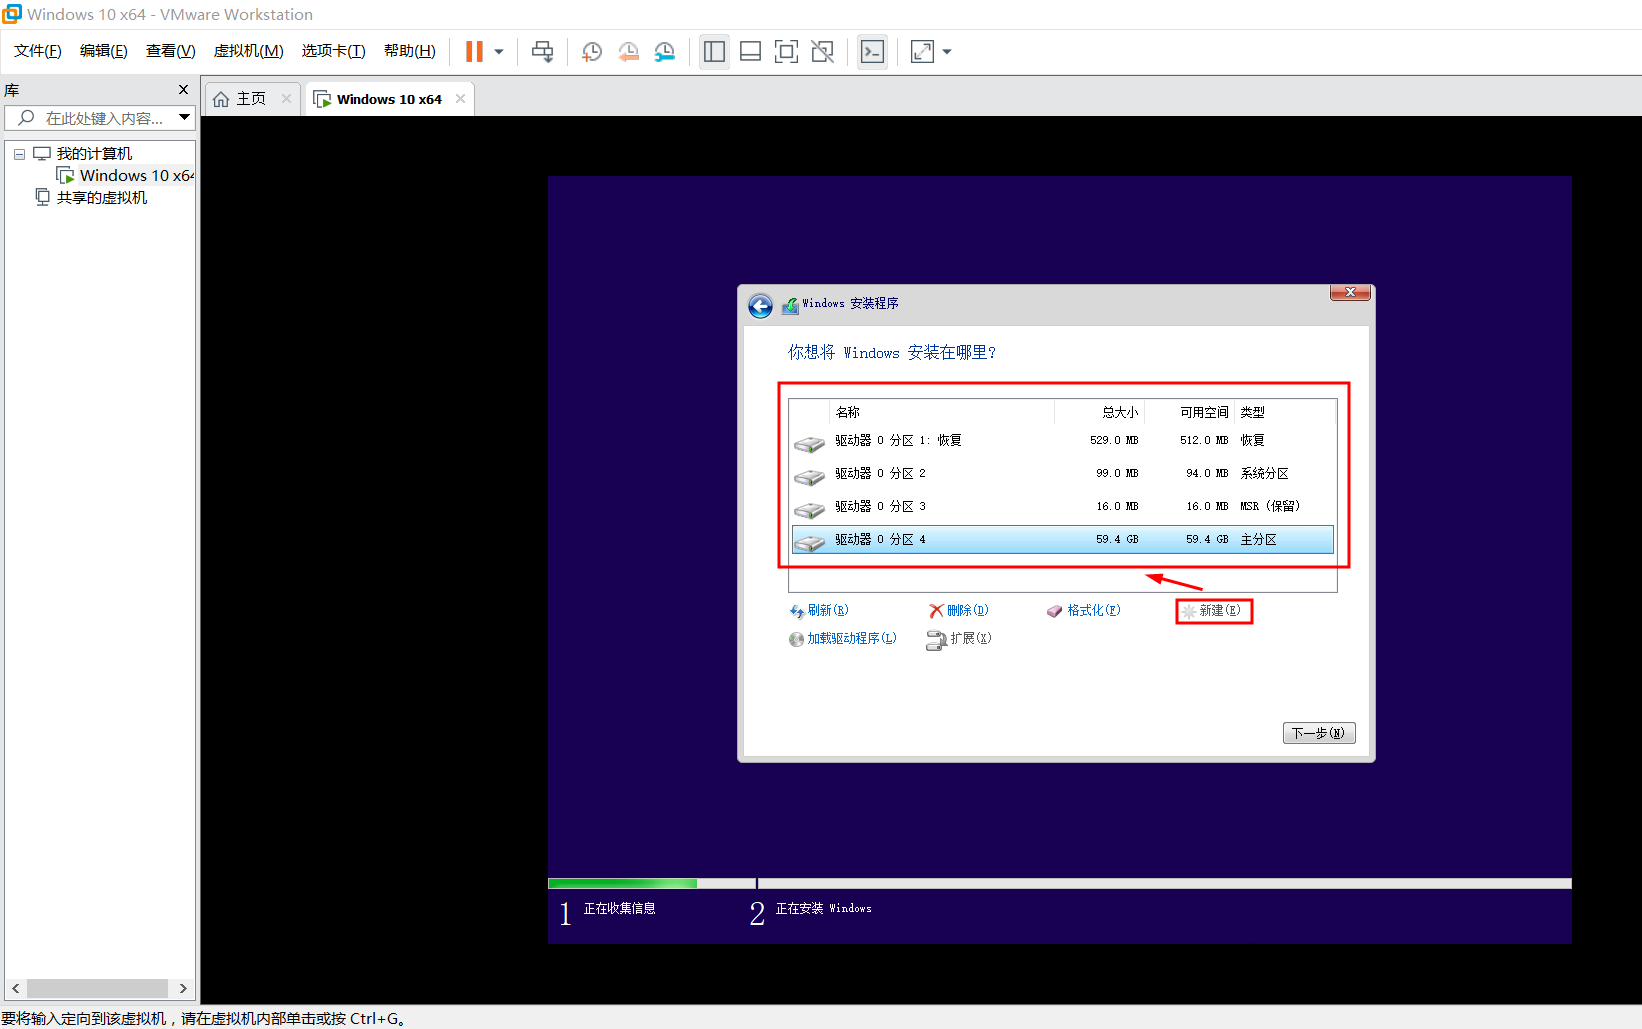This screenshot has width=1642, height=1029.
Task: Click the drive icon of 分区 4
Action: [809, 541]
